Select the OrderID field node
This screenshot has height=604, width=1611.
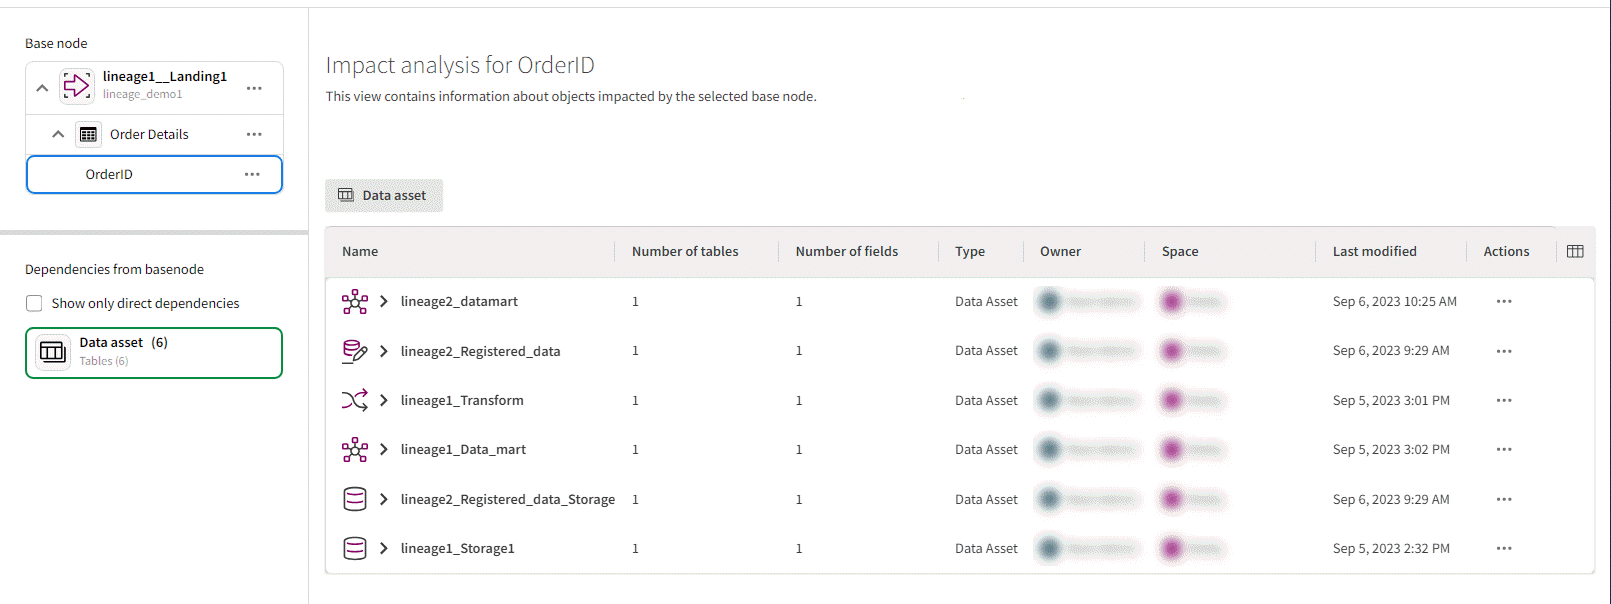pyautogui.click(x=110, y=174)
